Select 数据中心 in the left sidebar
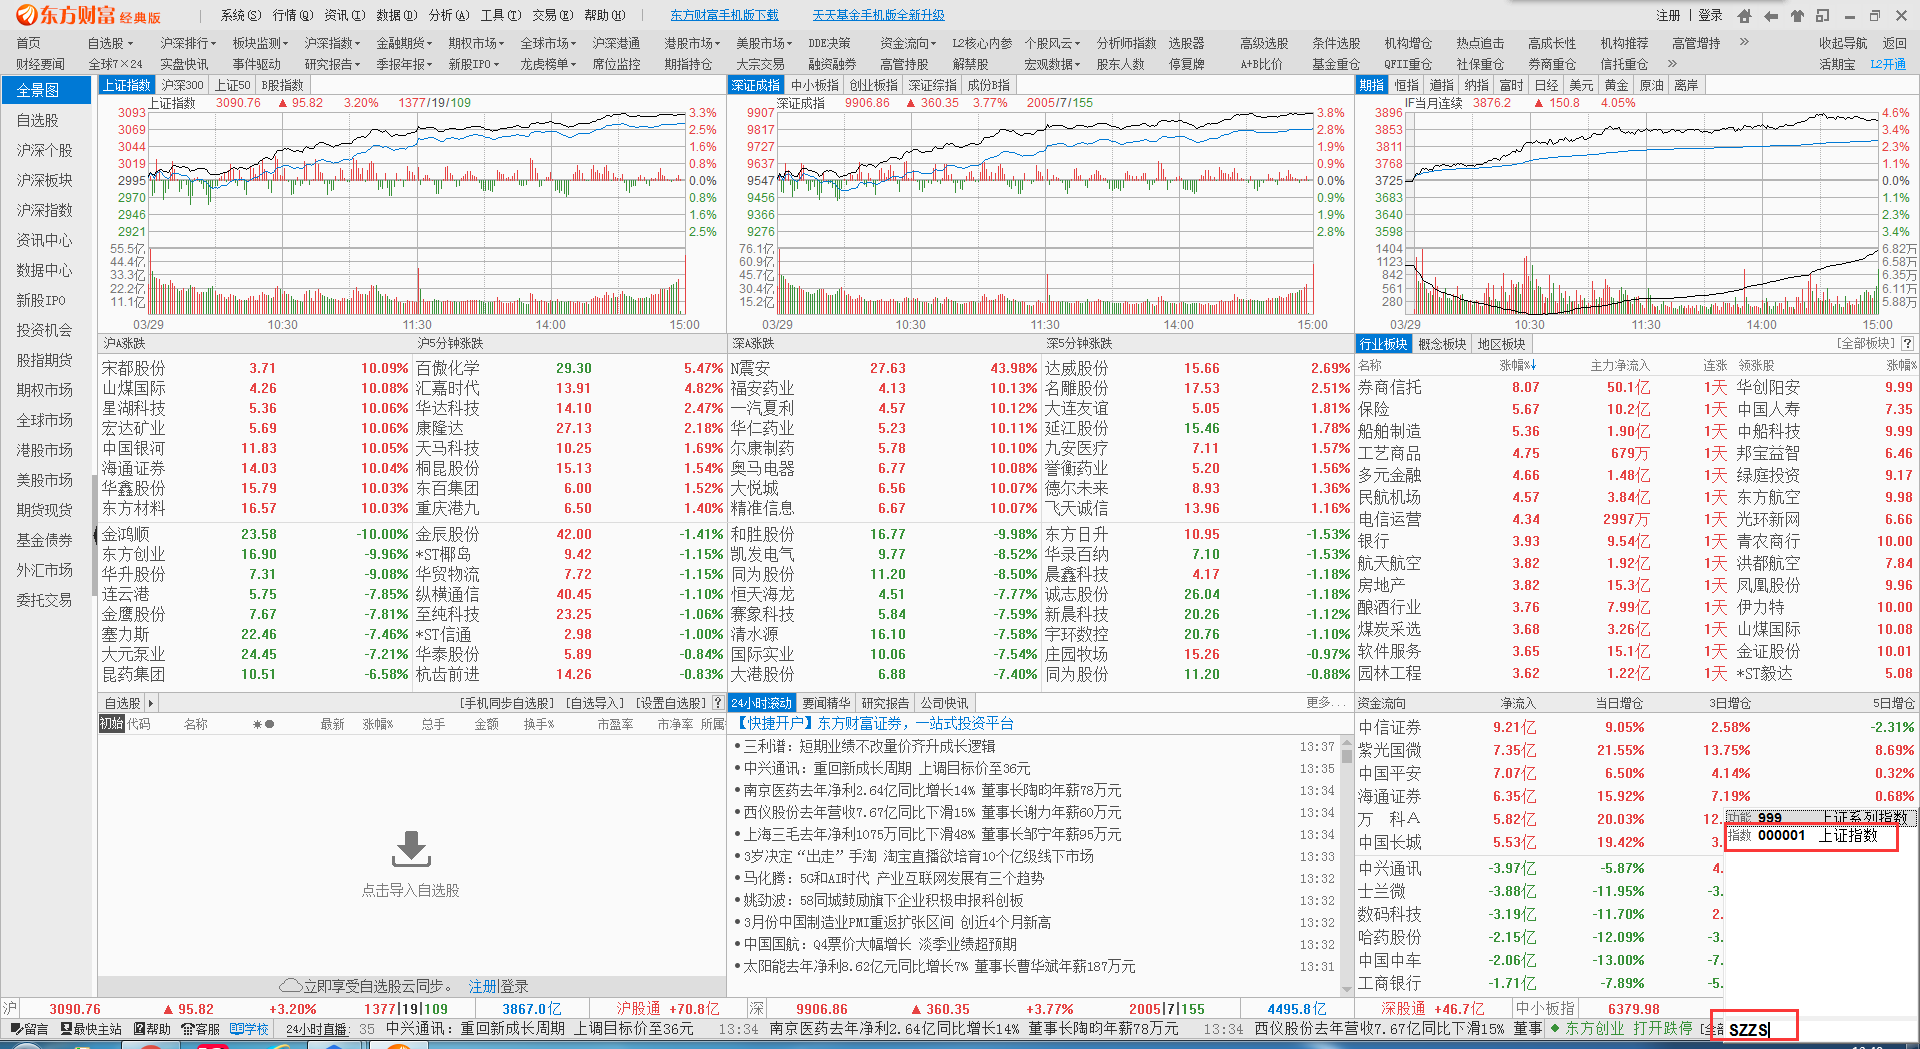1920x1049 pixels. click(x=45, y=270)
